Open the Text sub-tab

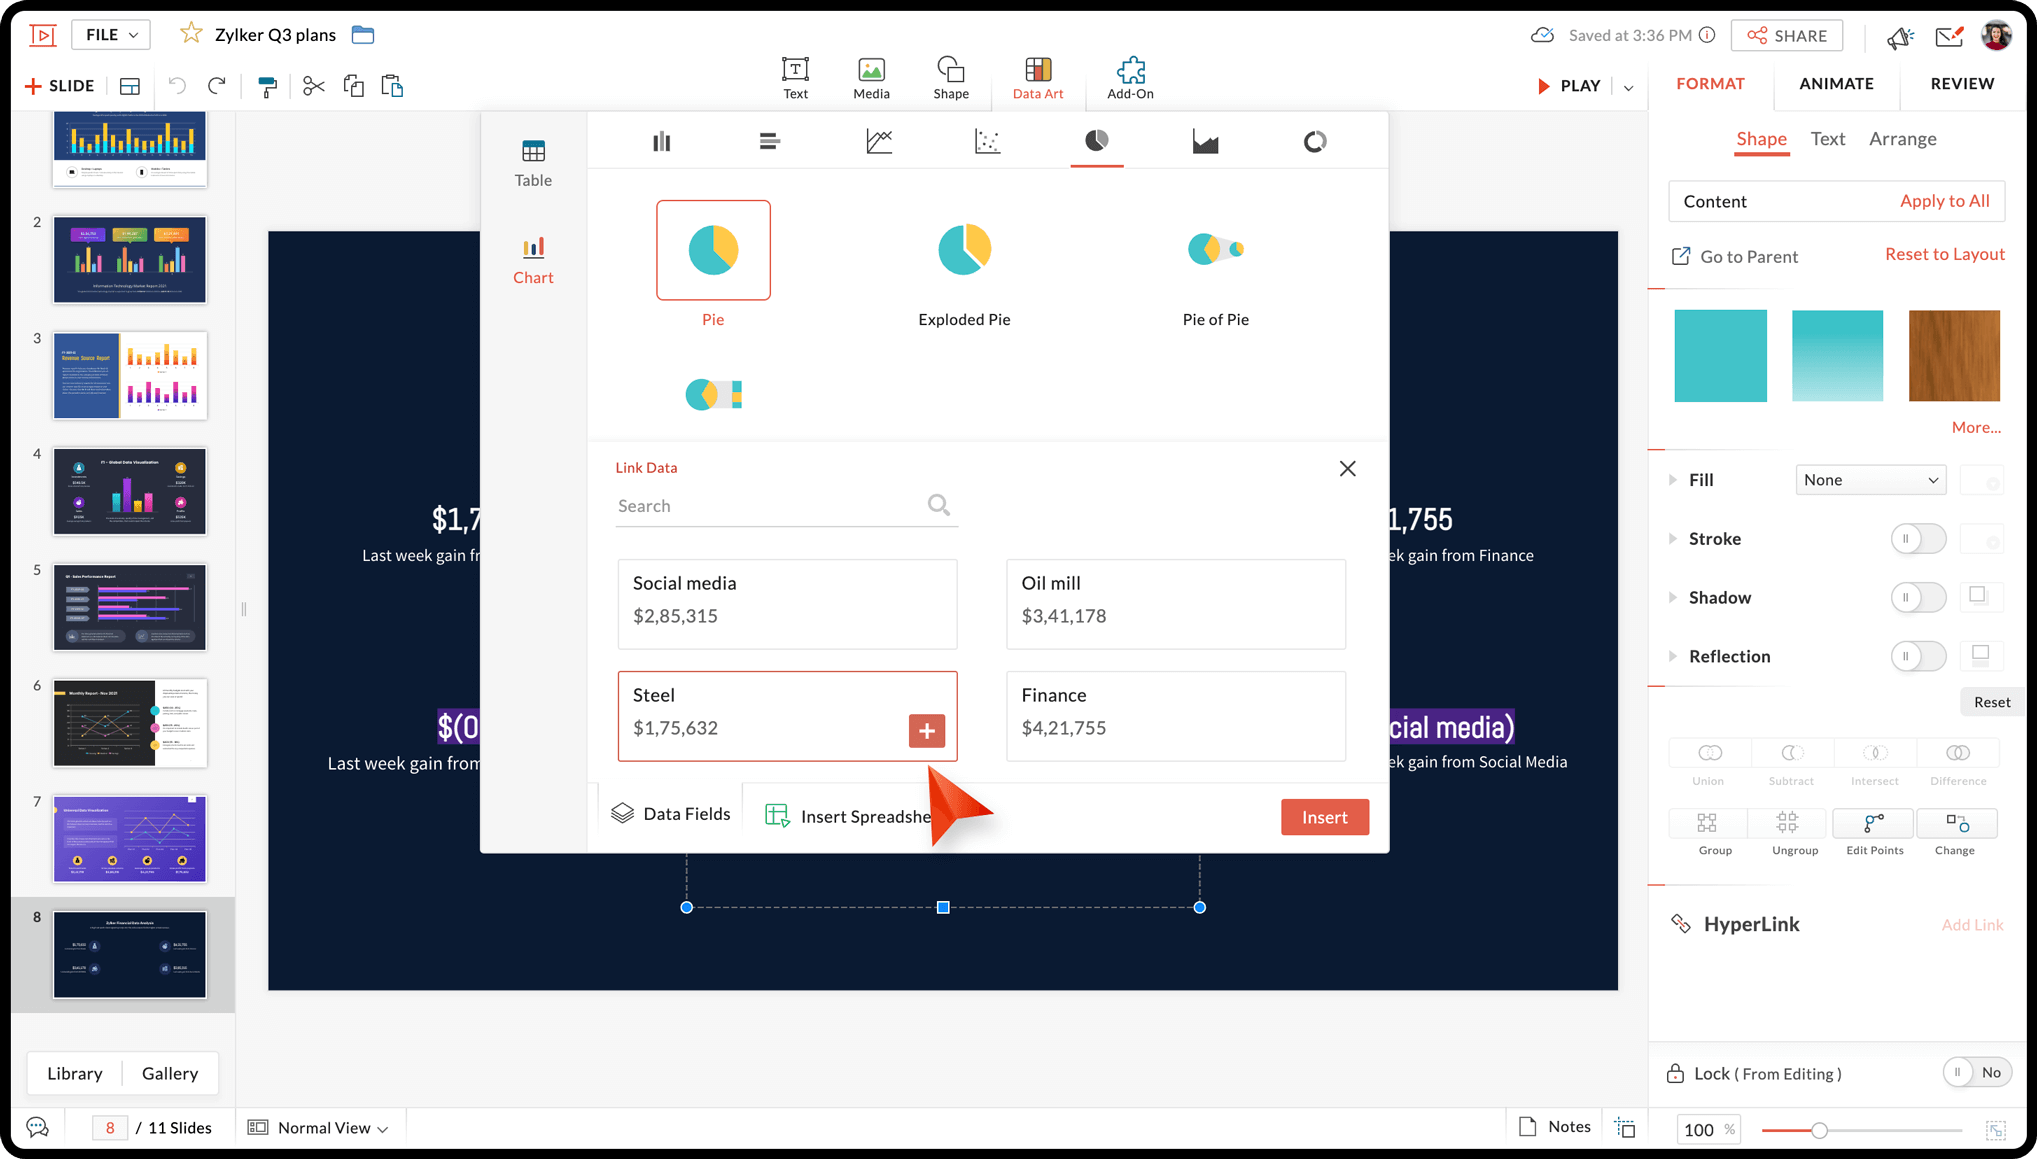point(1827,139)
